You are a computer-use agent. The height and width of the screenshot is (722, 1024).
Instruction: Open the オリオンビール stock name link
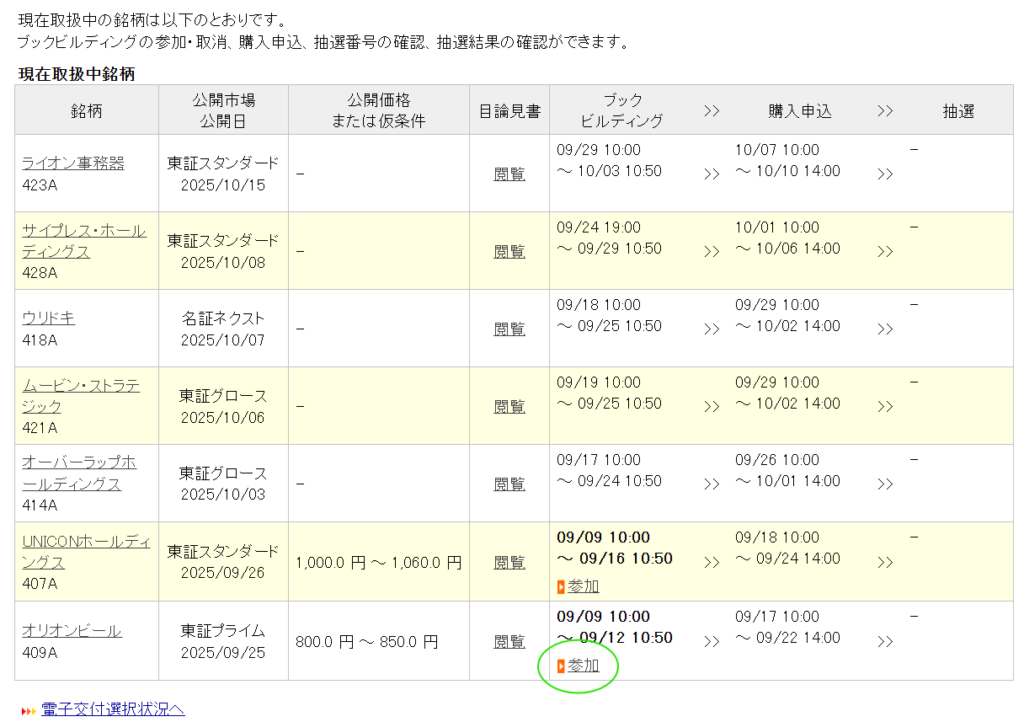tap(72, 630)
